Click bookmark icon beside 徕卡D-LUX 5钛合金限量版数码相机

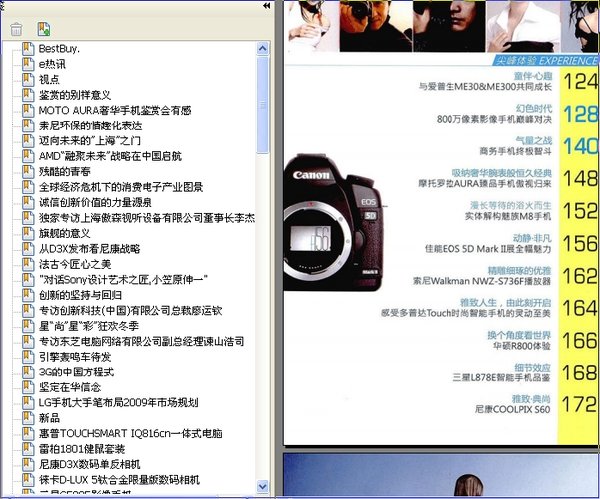tap(28, 479)
